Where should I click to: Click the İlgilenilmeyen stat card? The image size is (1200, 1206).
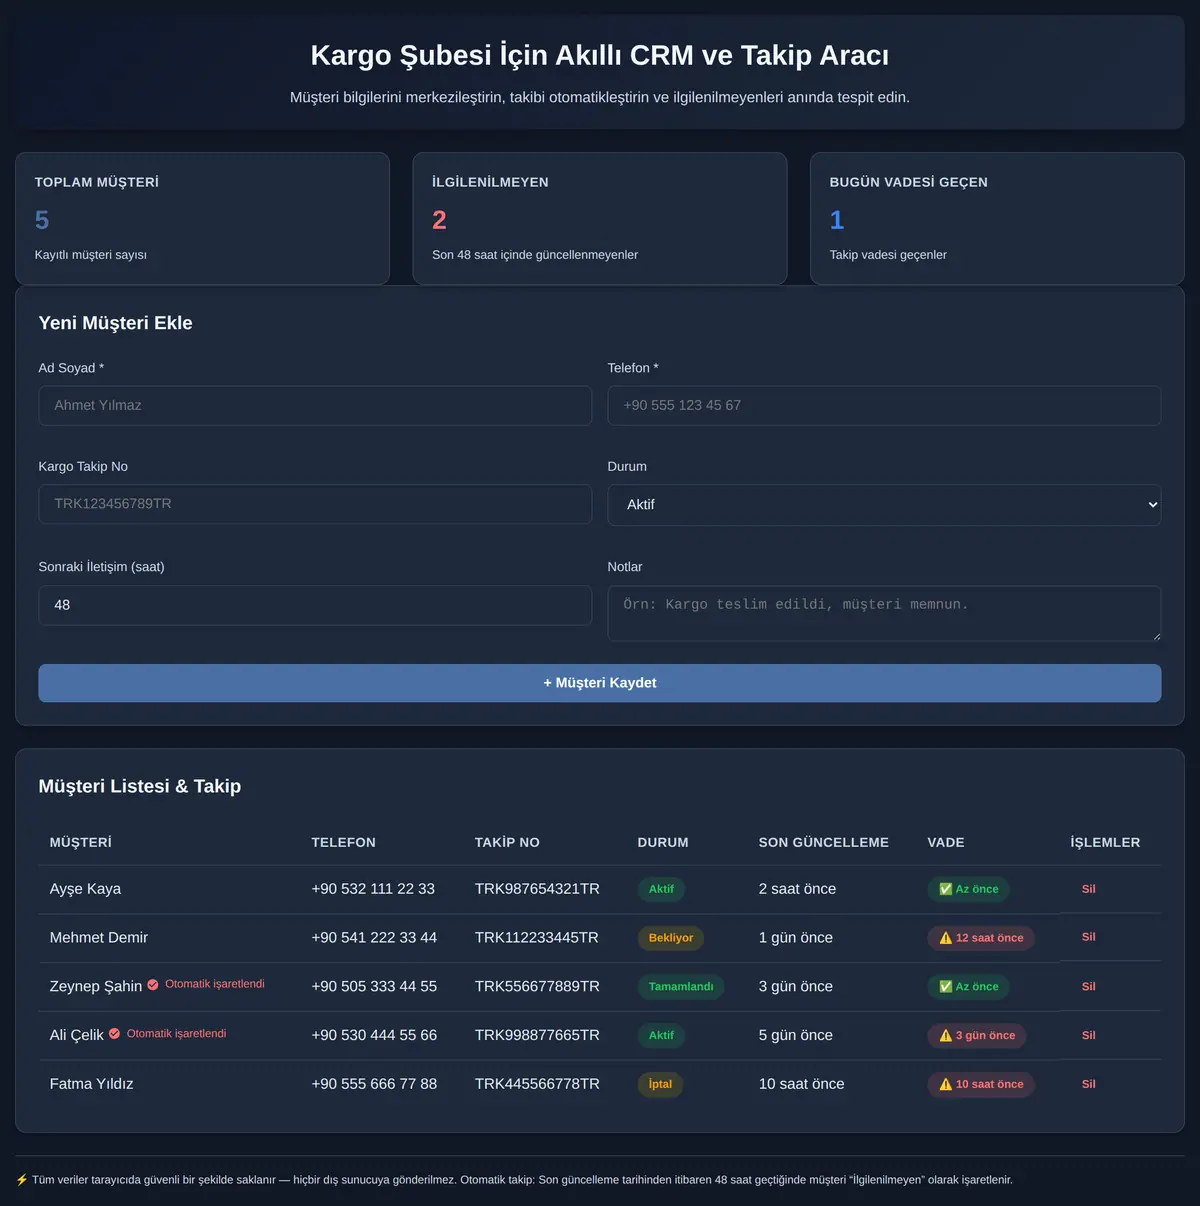600,218
